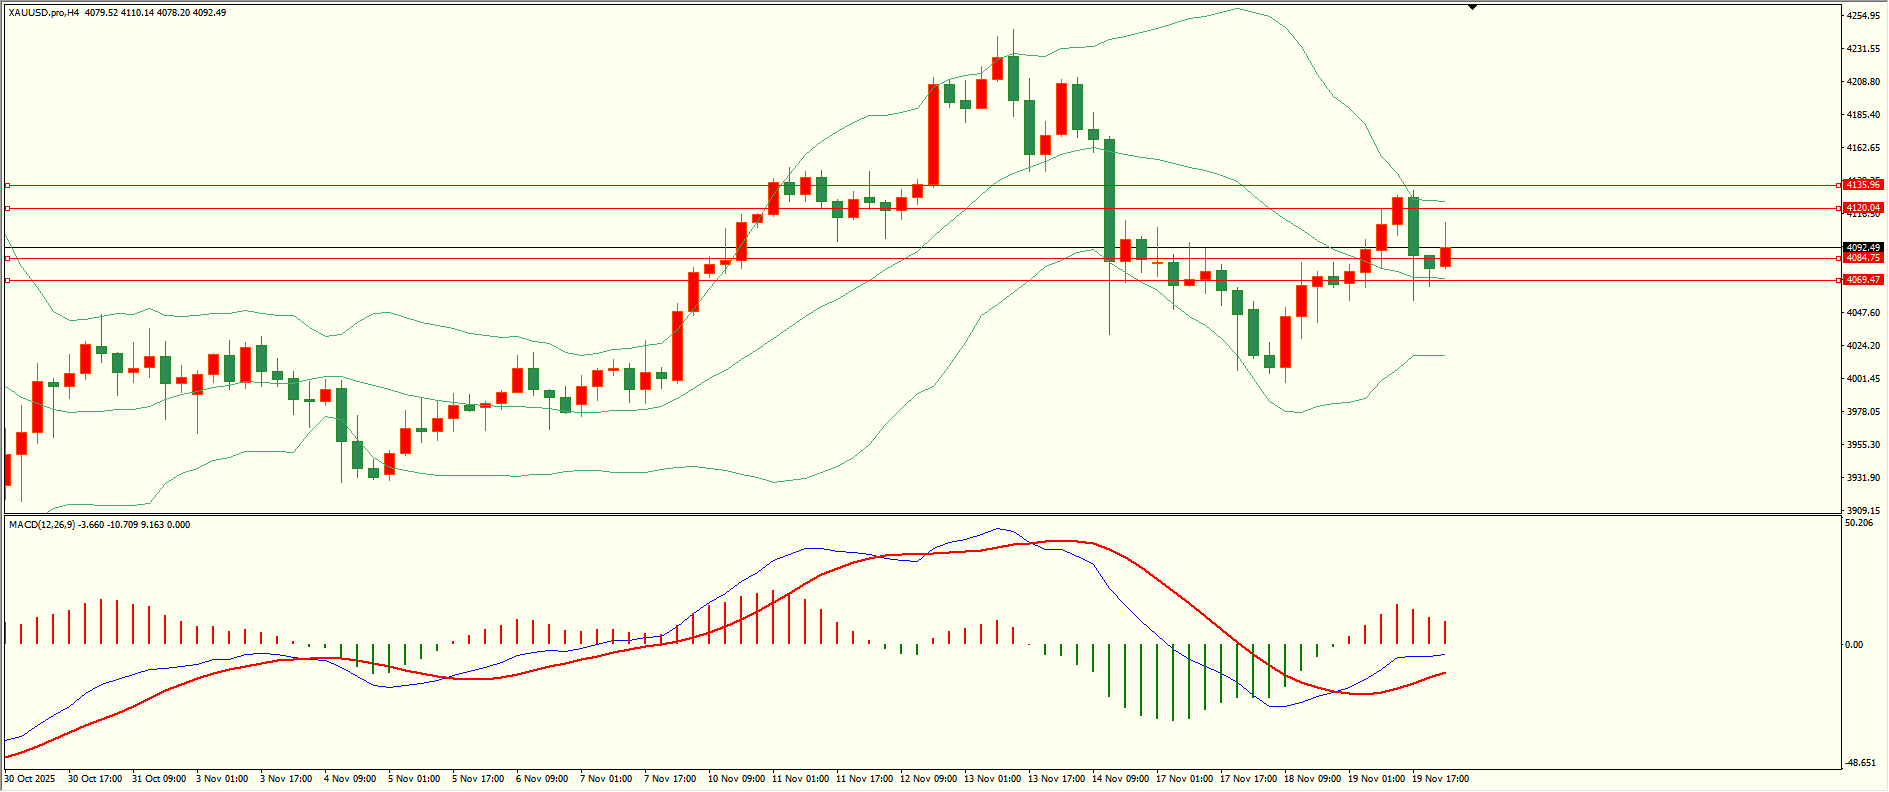
Task: Click the red 4135.96 price label
Action: 1863,185
